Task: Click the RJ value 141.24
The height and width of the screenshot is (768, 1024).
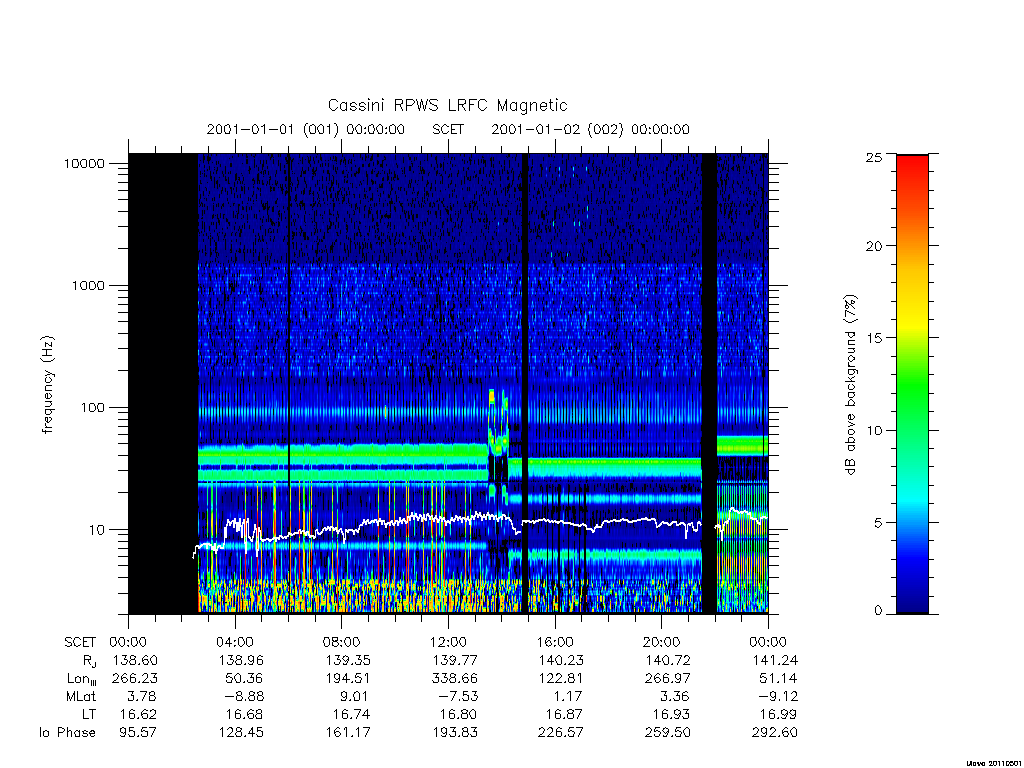Action: click(775, 660)
